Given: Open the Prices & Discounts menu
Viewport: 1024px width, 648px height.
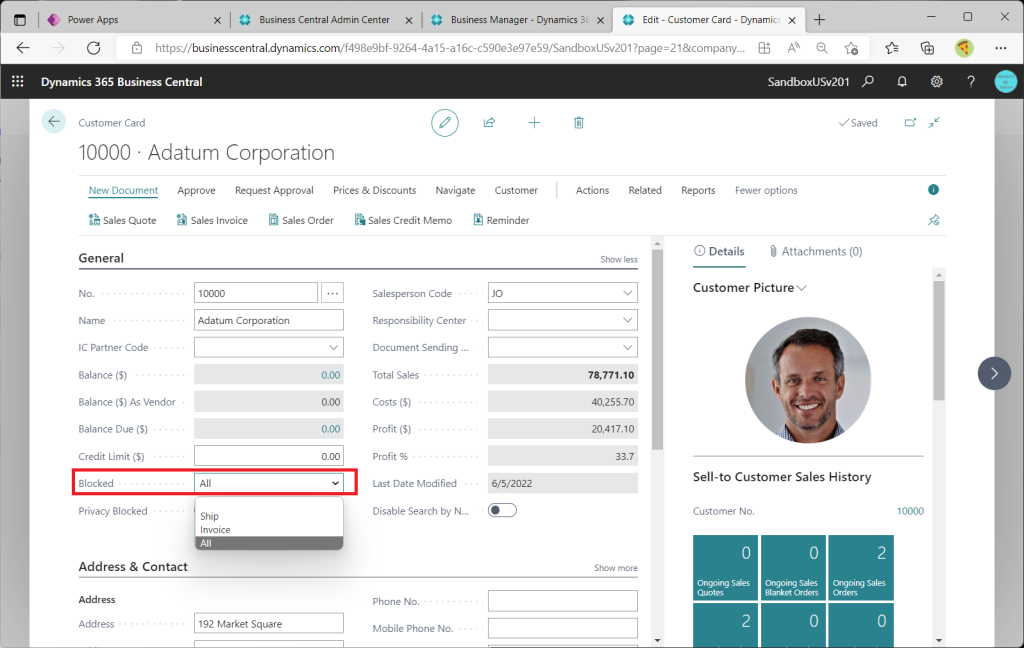Looking at the screenshot, I should click(374, 190).
